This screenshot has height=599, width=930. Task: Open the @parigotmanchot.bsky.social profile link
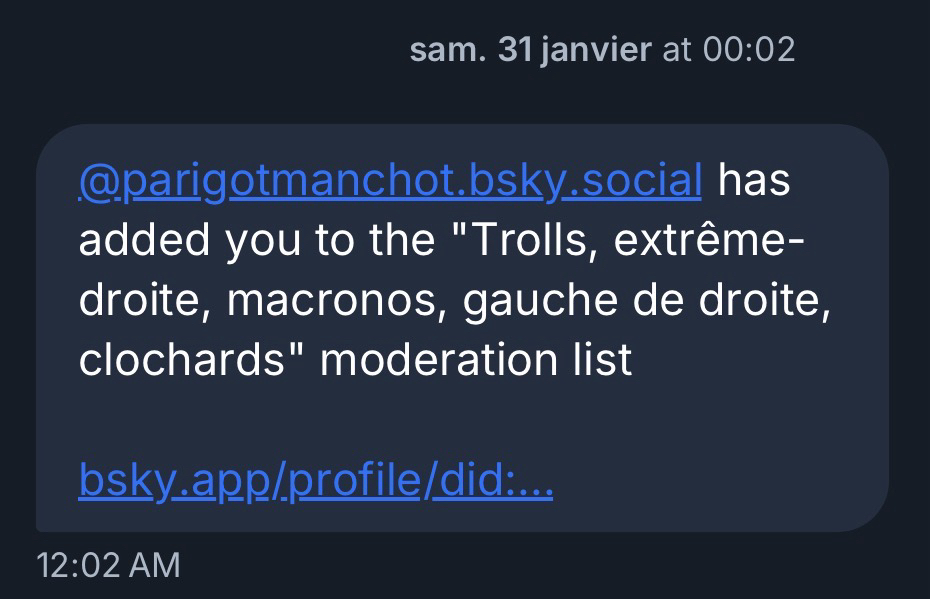[390, 181]
